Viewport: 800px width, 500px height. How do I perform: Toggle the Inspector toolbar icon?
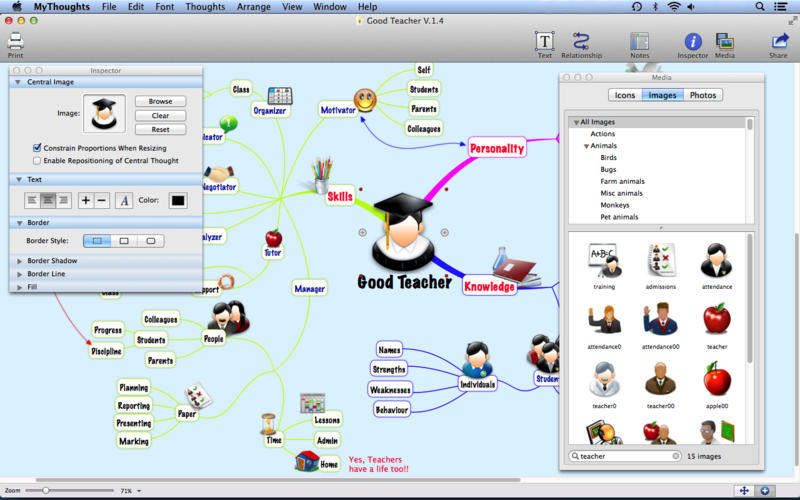pyautogui.click(x=692, y=41)
